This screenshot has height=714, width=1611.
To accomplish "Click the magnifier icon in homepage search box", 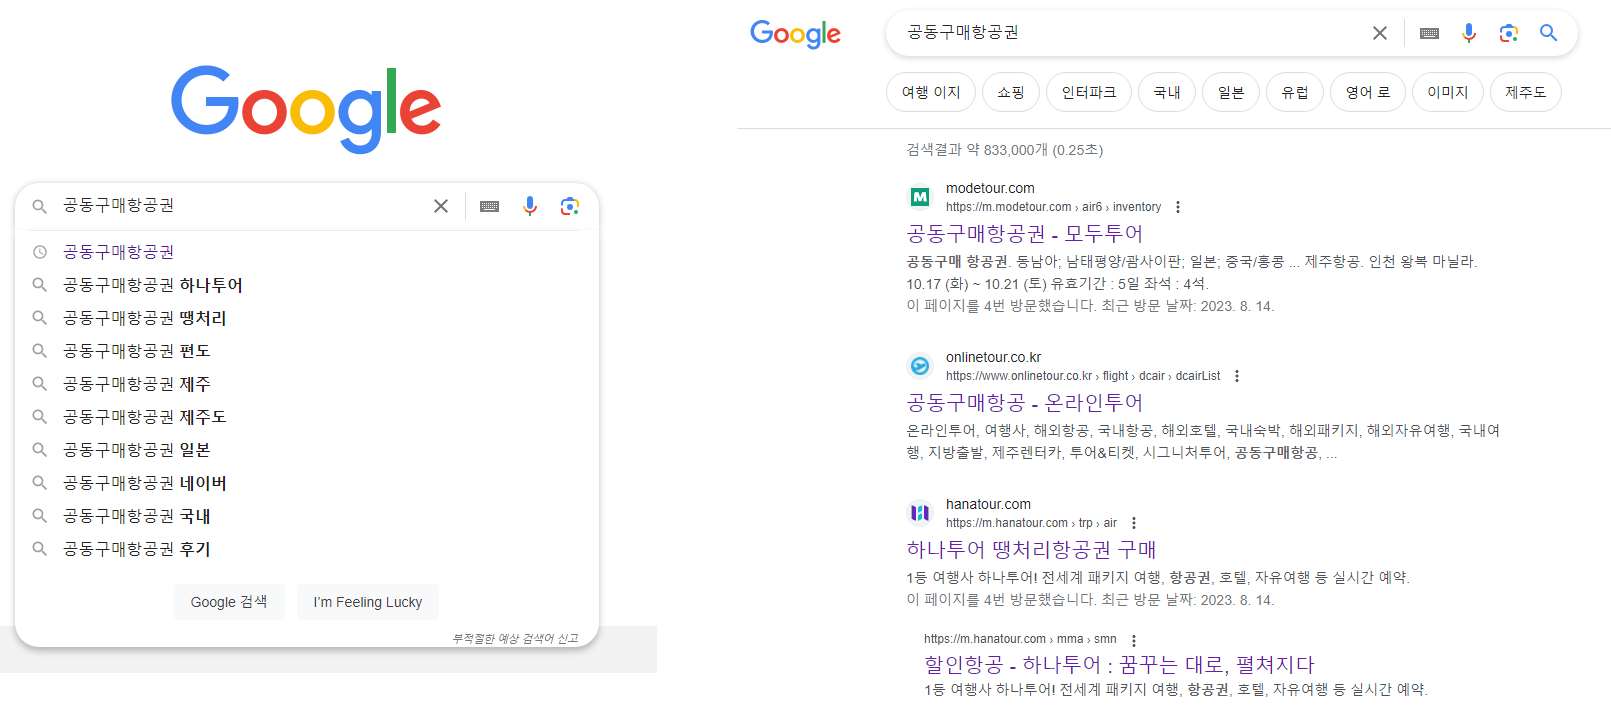I will pos(40,206).
